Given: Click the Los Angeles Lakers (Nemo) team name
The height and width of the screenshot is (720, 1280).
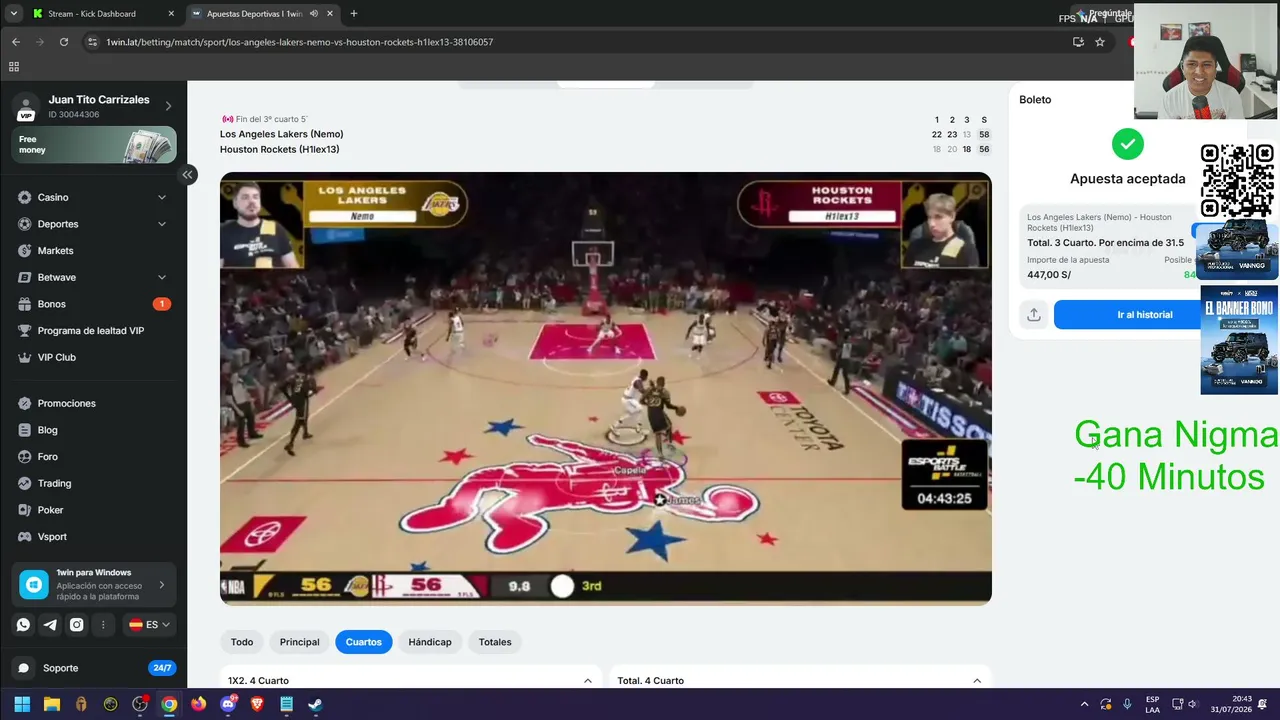Looking at the screenshot, I should pos(282,134).
